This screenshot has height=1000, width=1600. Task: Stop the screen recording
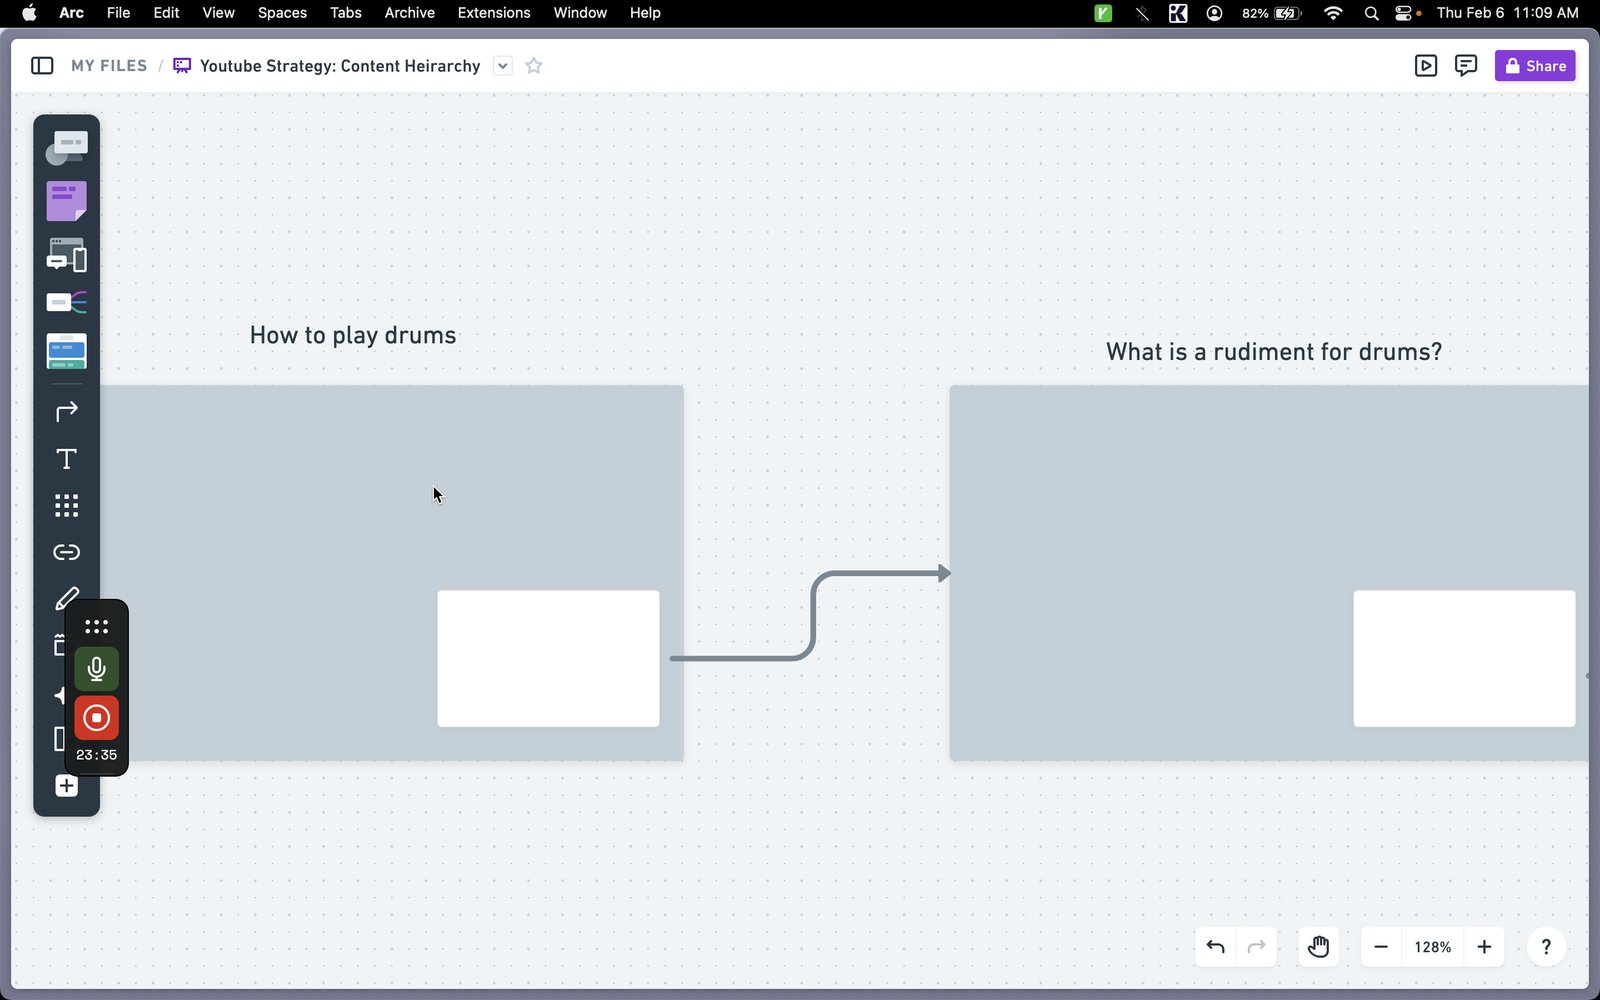click(x=96, y=718)
